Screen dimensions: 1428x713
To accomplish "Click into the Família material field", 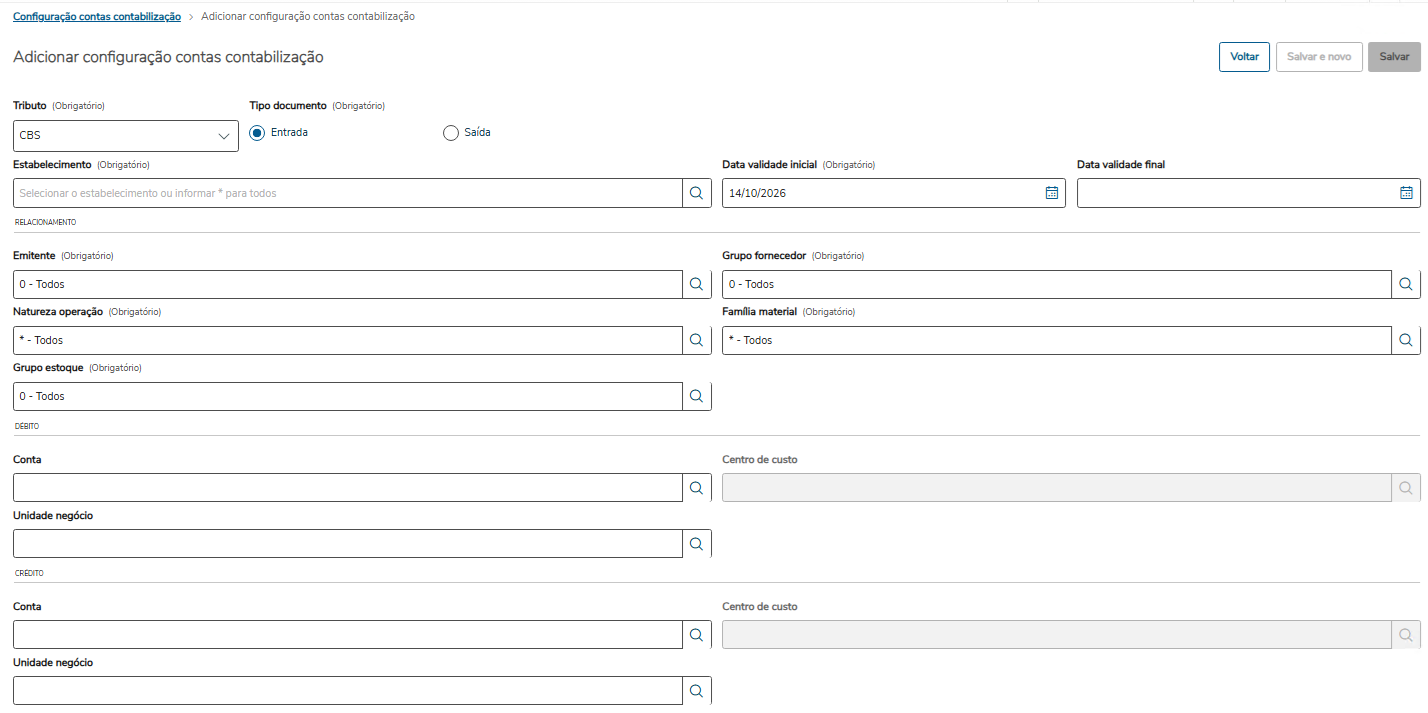I will pos(1057,340).
